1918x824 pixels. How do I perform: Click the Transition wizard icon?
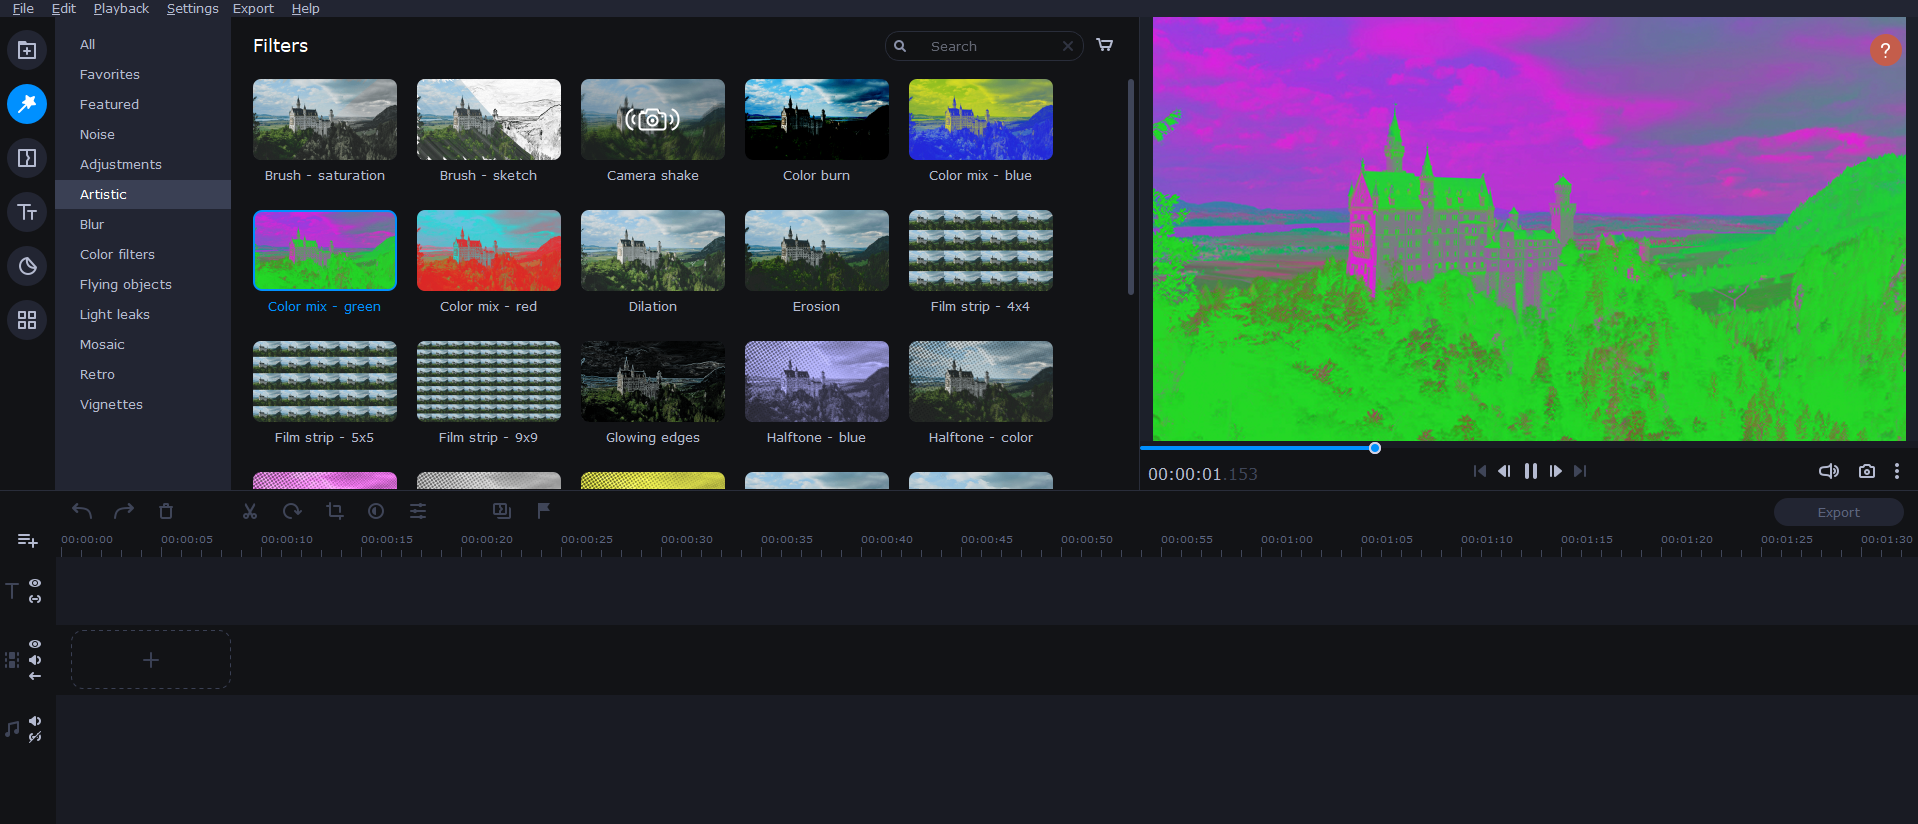[502, 511]
